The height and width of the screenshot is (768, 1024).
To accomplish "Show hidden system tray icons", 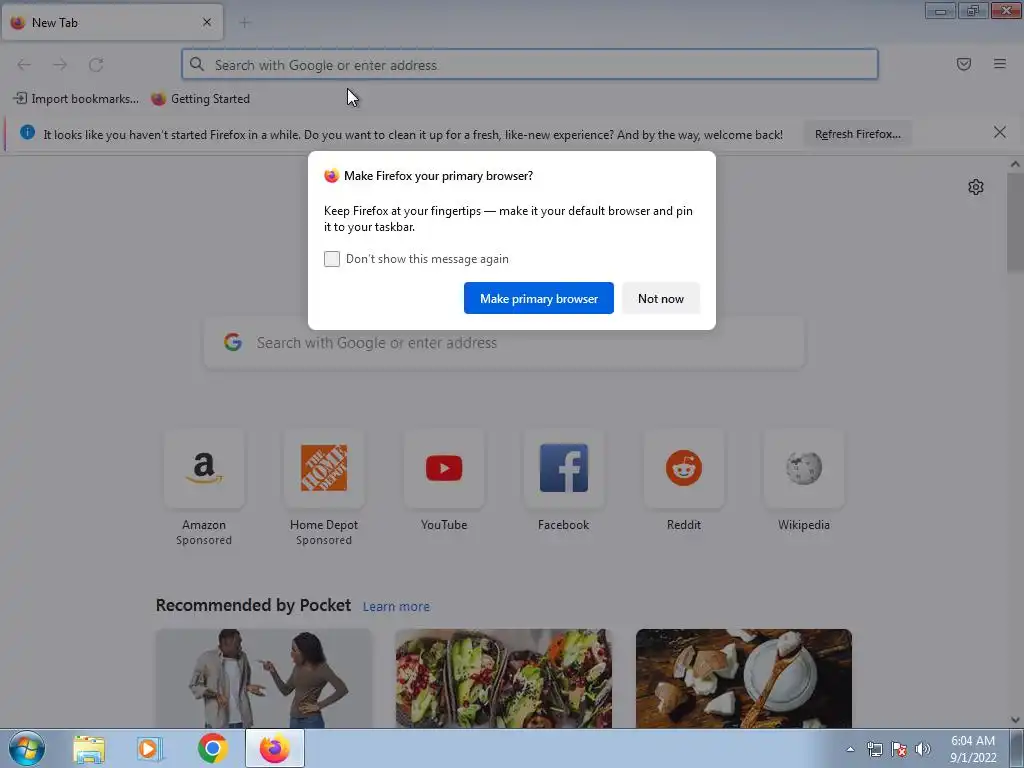I will 850,750.
